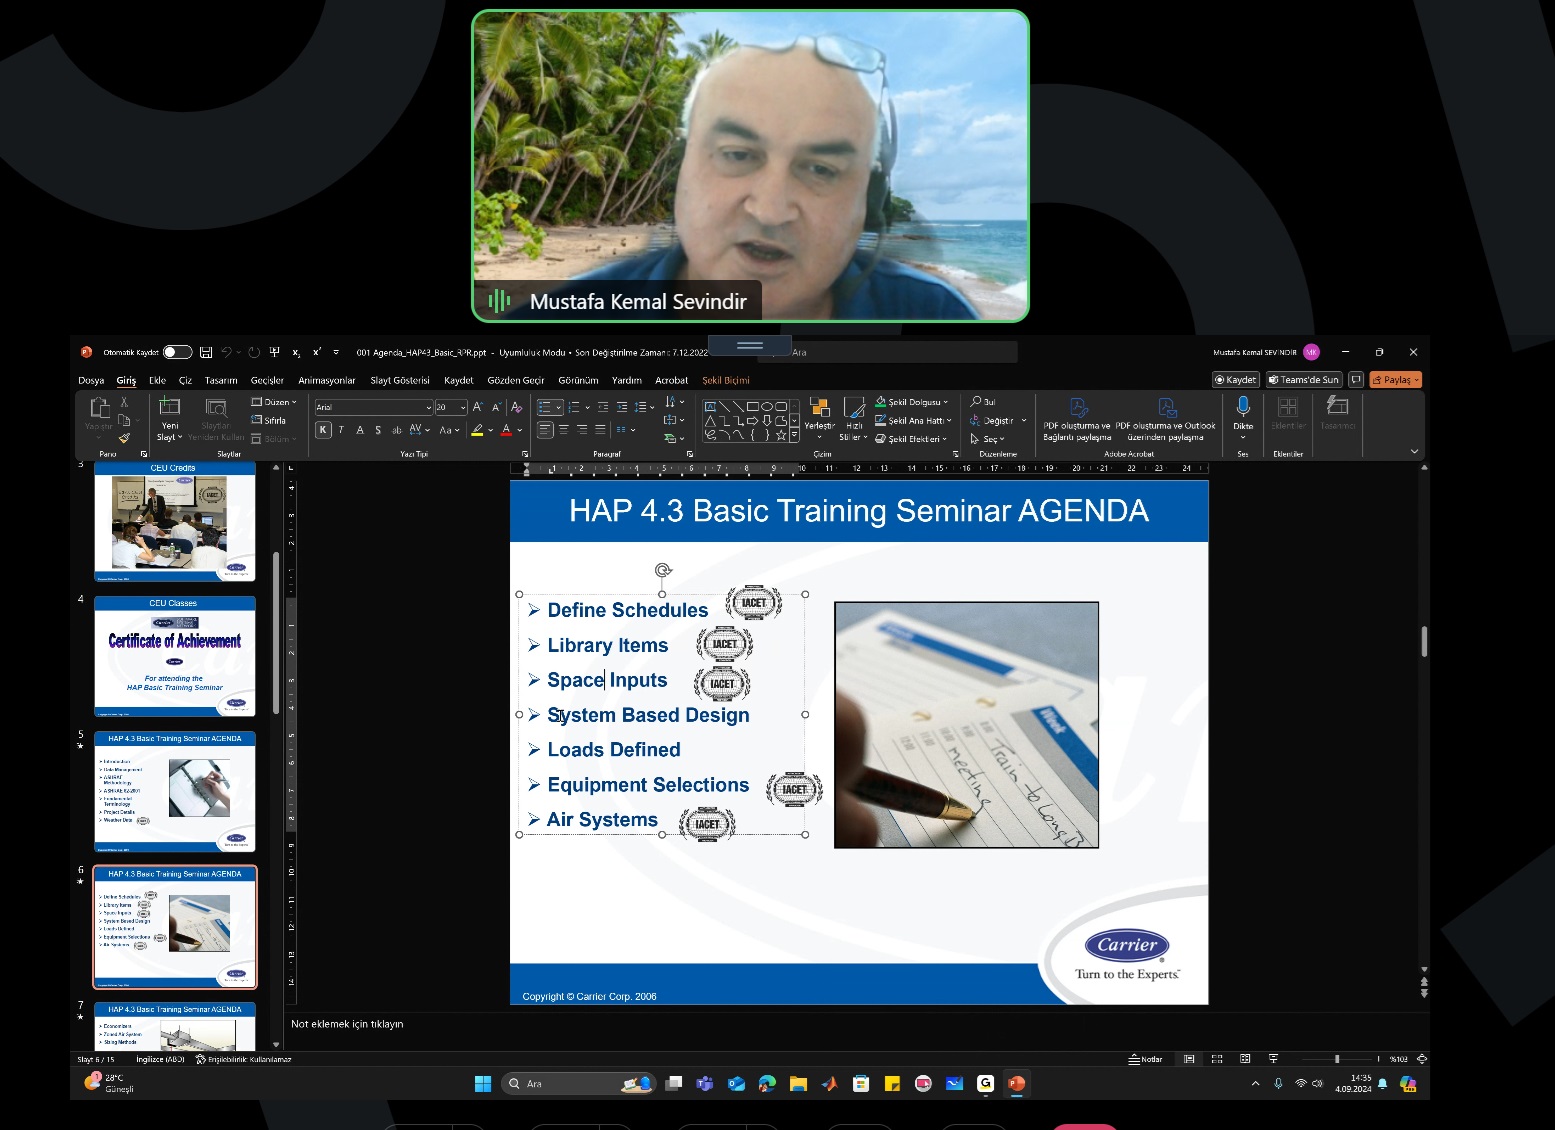Adjust the zoom slider in the status bar
The height and width of the screenshot is (1130, 1555).
(x=1337, y=1059)
